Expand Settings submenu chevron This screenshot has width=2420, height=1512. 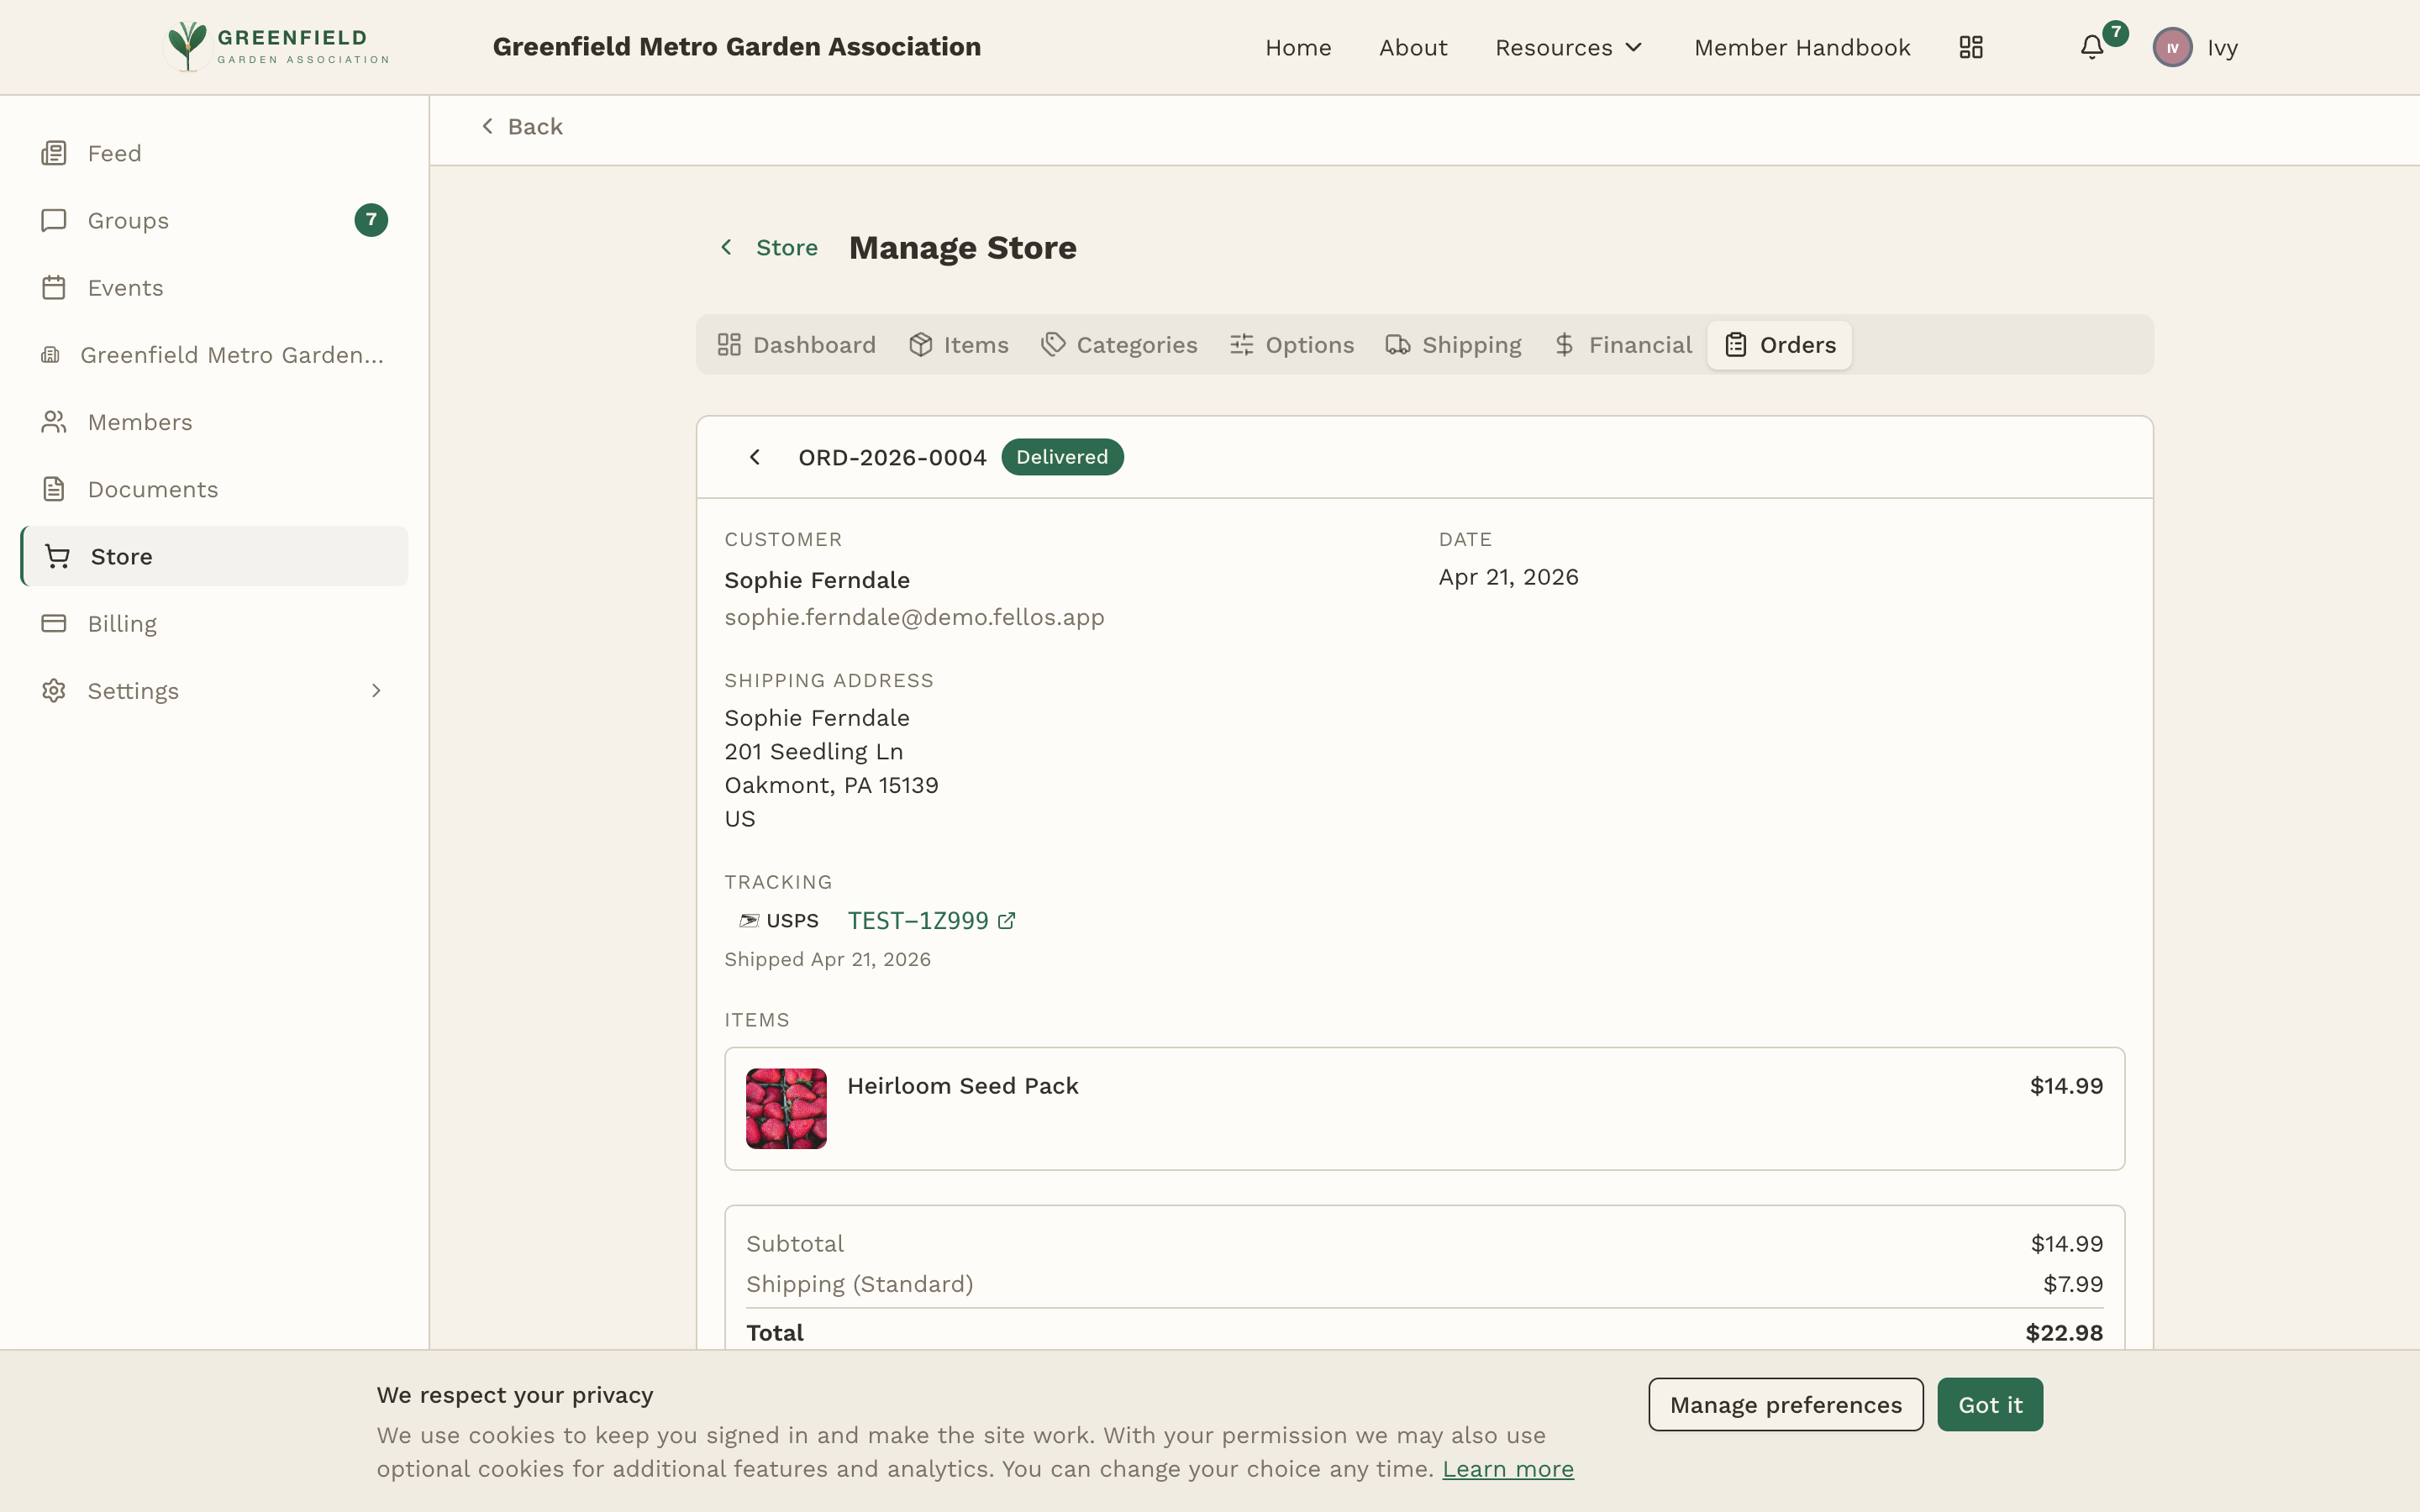click(x=376, y=690)
